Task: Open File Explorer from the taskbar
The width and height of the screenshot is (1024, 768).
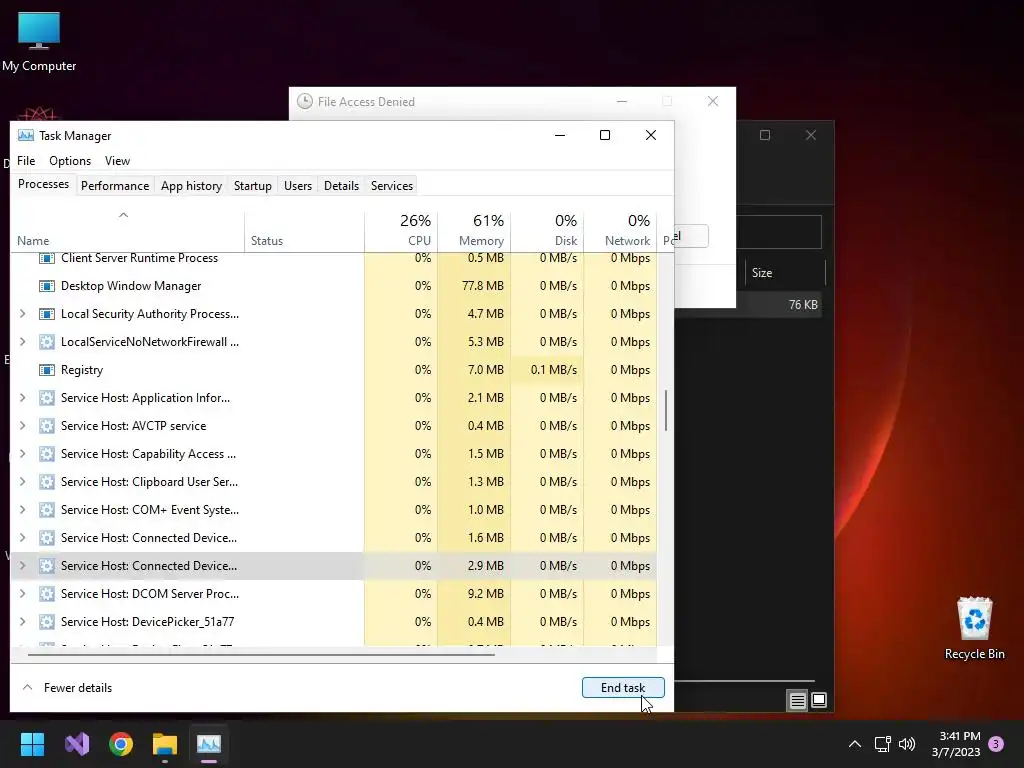Action: point(165,744)
